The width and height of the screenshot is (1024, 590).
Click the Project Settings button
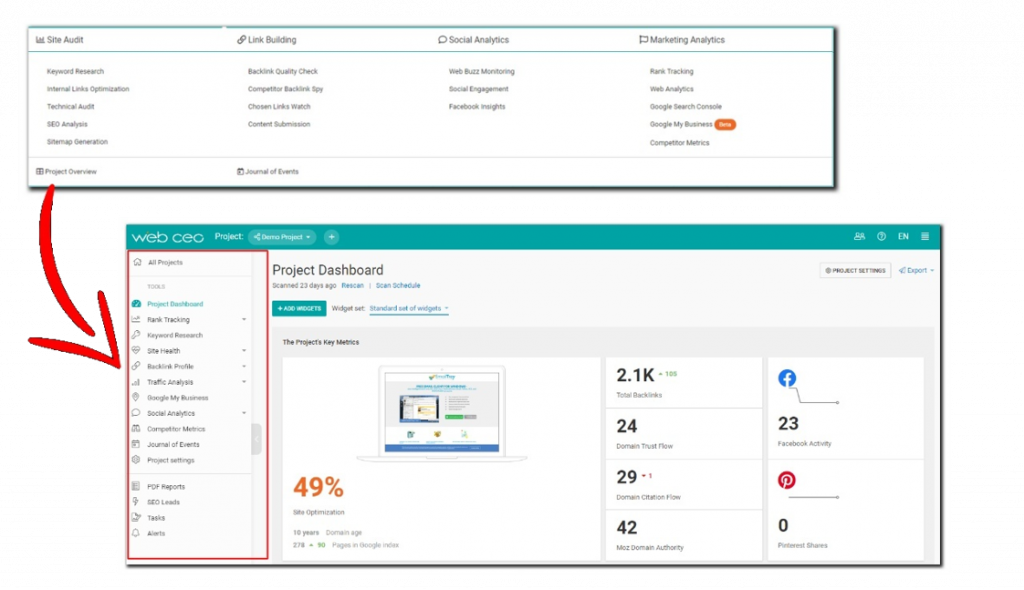856,270
